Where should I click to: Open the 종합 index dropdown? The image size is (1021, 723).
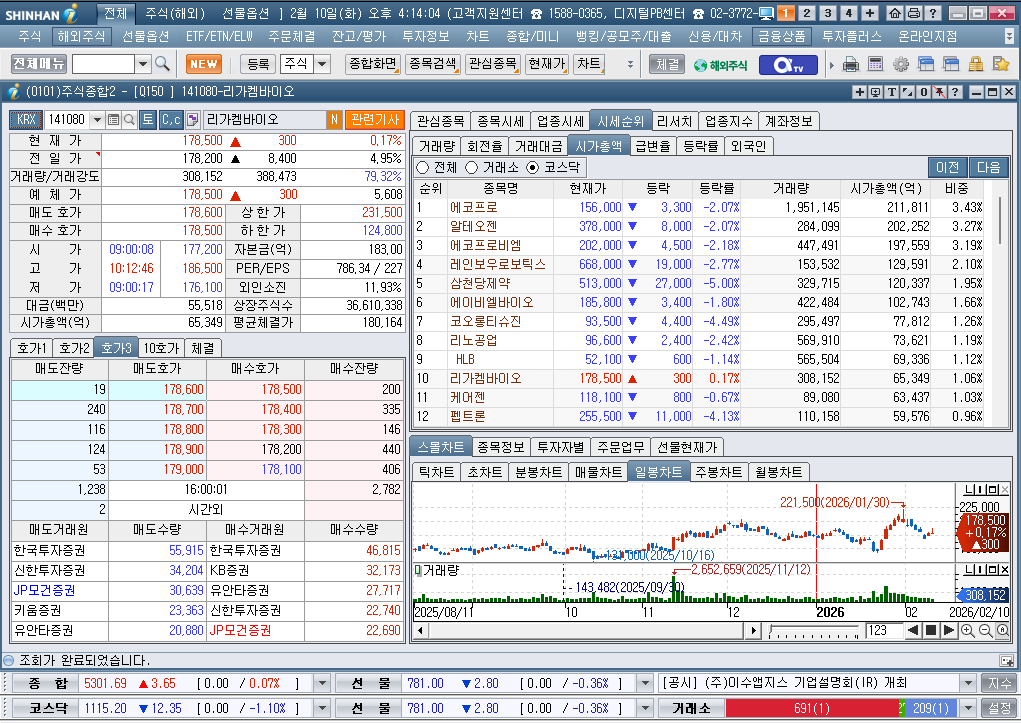coord(322,683)
